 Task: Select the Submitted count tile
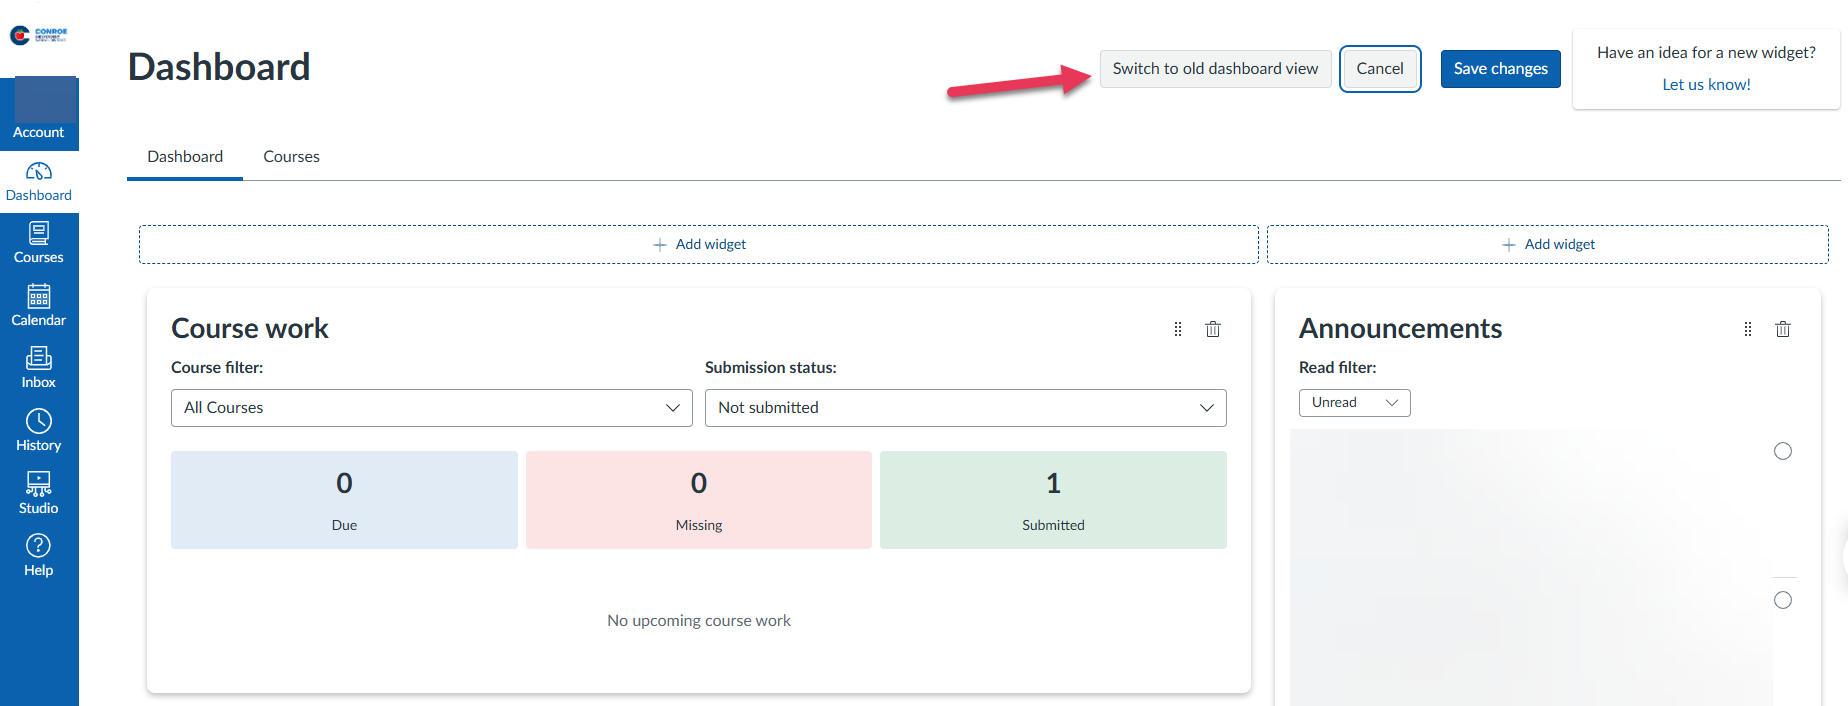(x=1053, y=500)
